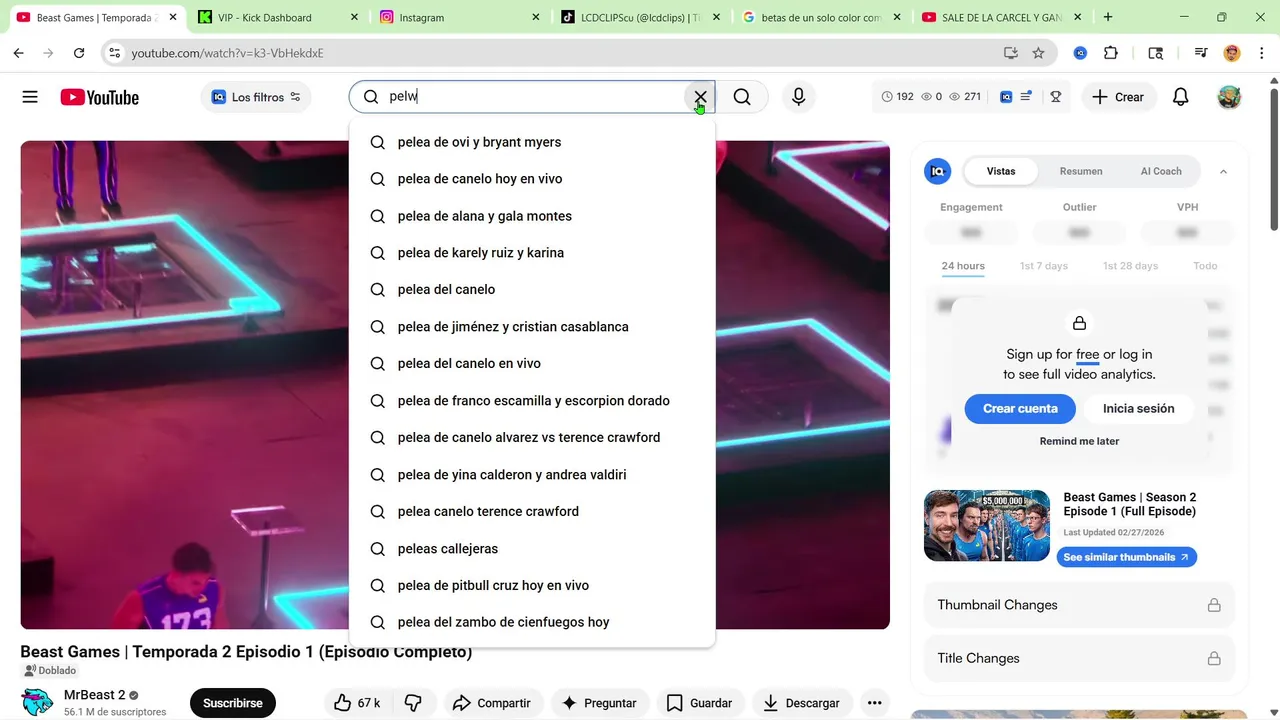Click the Crear cuenta button
This screenshot has height=720, width=1280.
(1020, 408)
